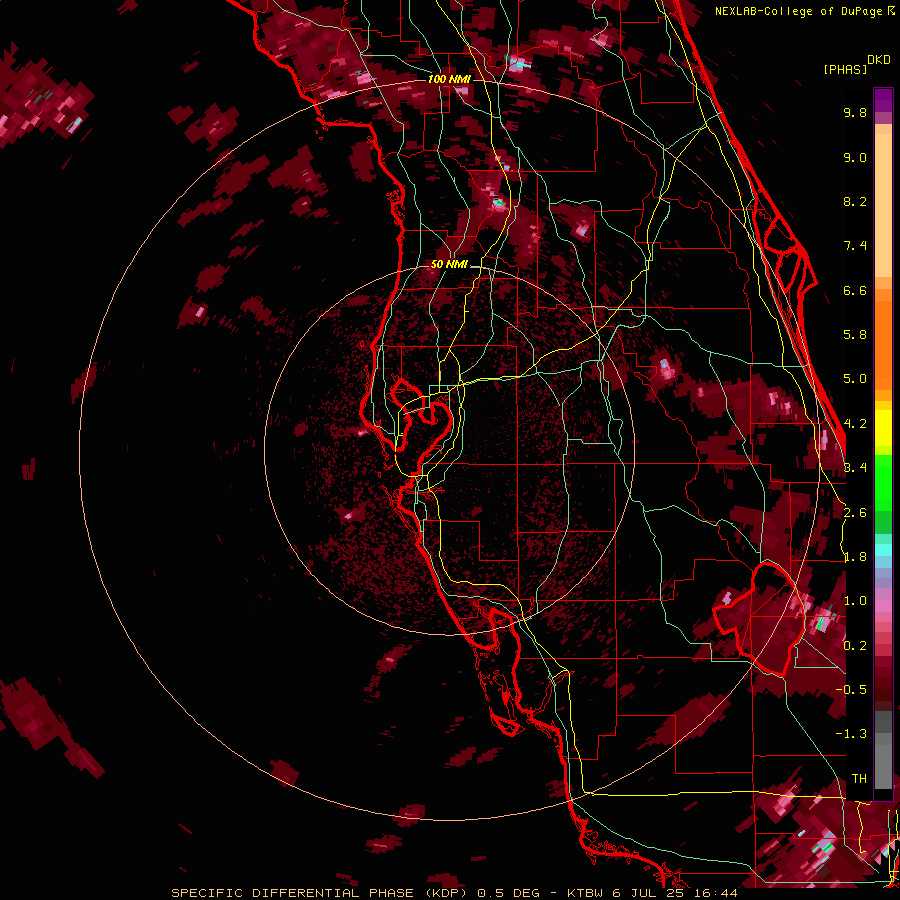Click the NEXLAB-College of DuPage credit text

click(800, 11)
